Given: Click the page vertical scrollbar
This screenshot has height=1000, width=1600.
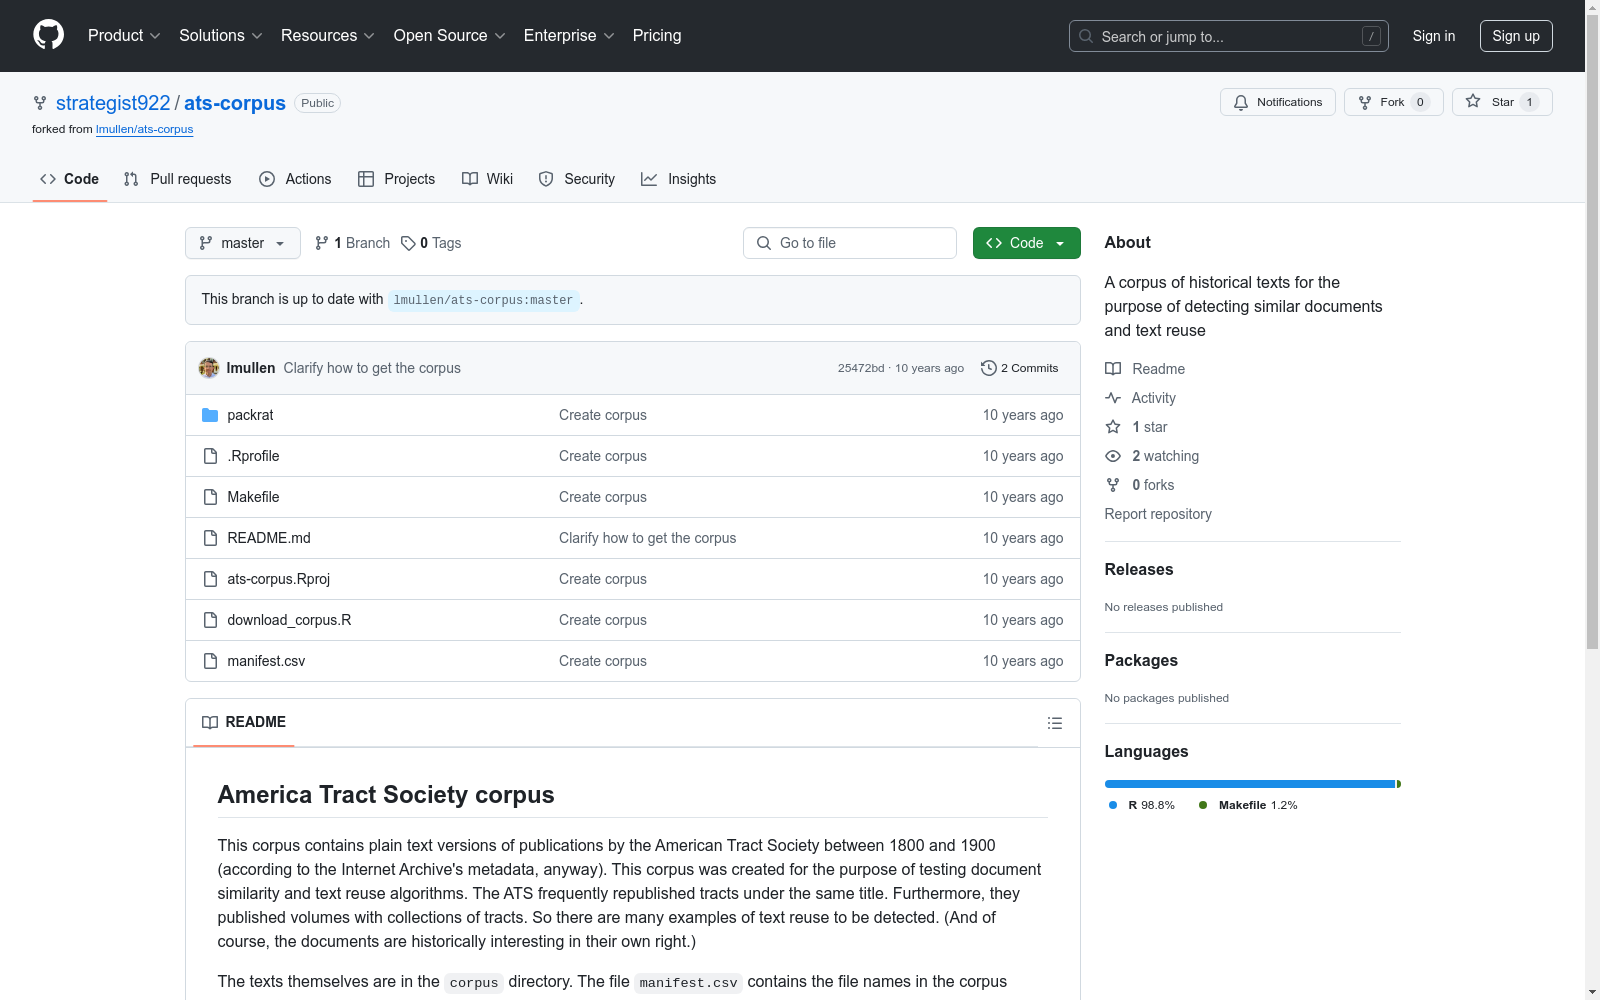Looking at the screenshot, I should (1592, 500).
